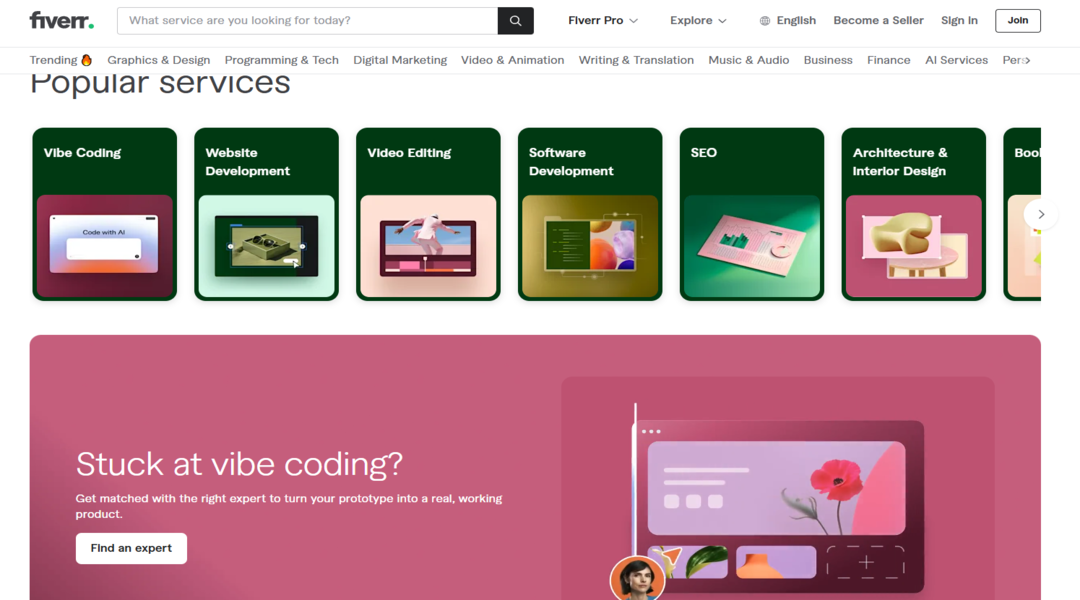1080x600 pixels.
Task: Click the search magnifier button
Action: (515, 21)
